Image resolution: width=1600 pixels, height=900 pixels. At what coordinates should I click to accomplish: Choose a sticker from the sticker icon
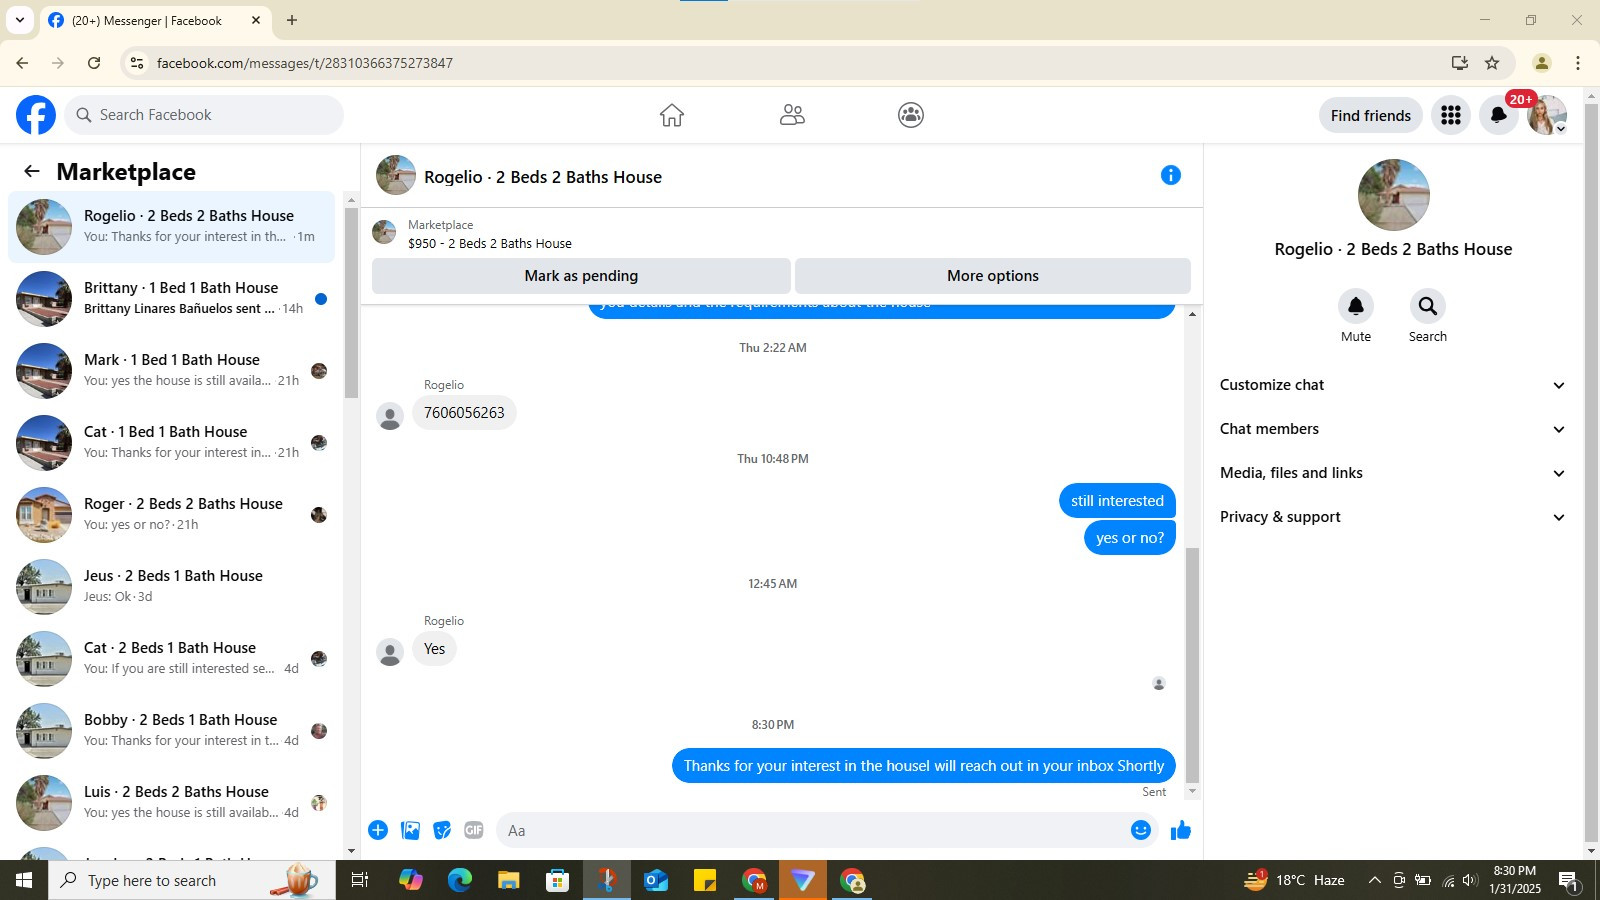[x=442, y=830]
